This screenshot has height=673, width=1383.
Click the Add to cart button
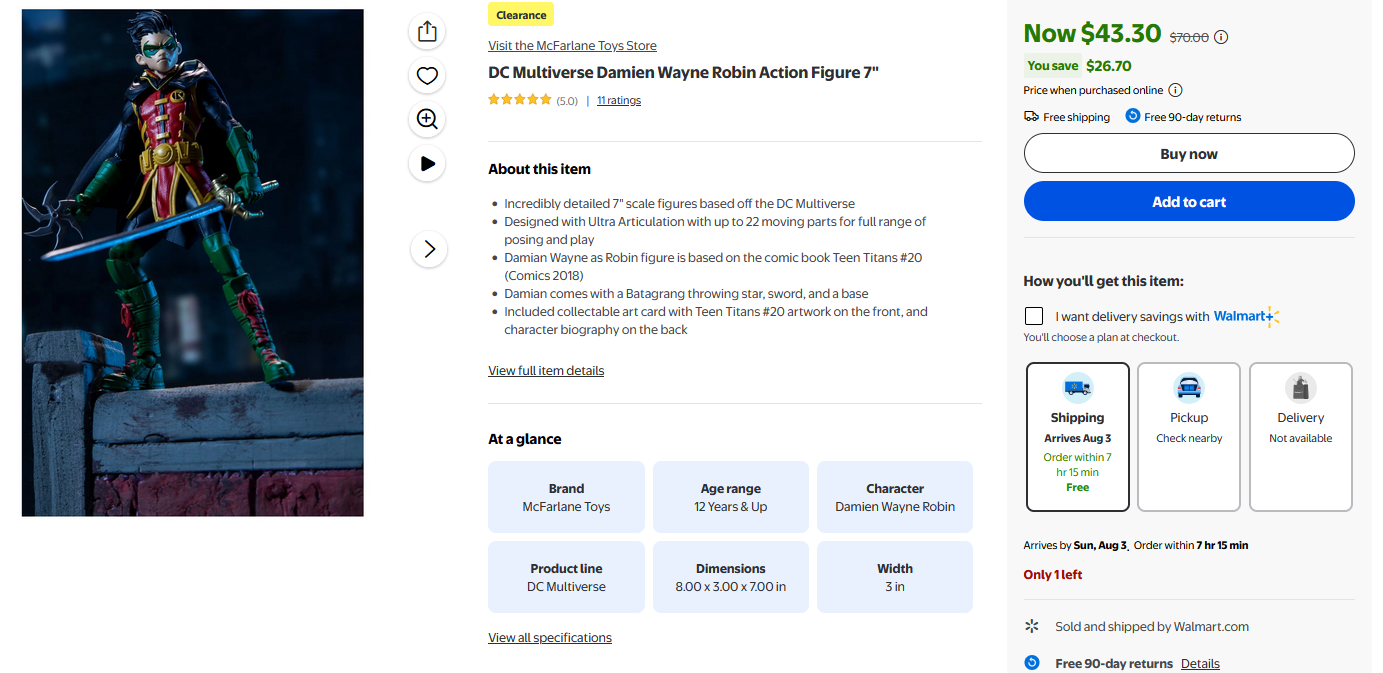[1189, 201]
